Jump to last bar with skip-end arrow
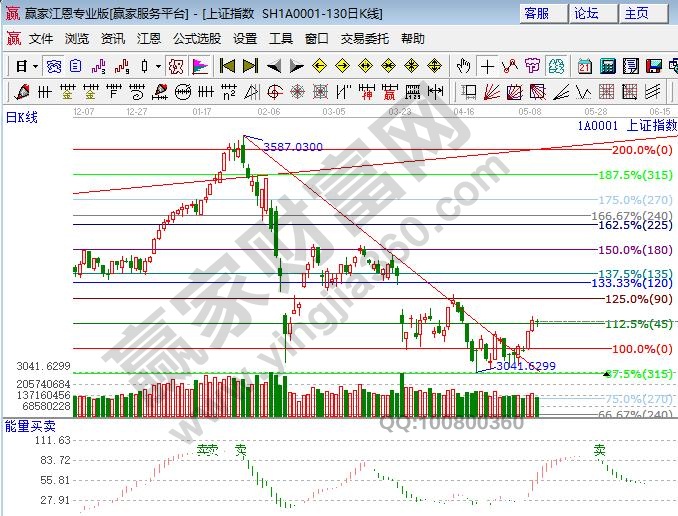This screenshot has width=678, height=516. pos(250,66)
